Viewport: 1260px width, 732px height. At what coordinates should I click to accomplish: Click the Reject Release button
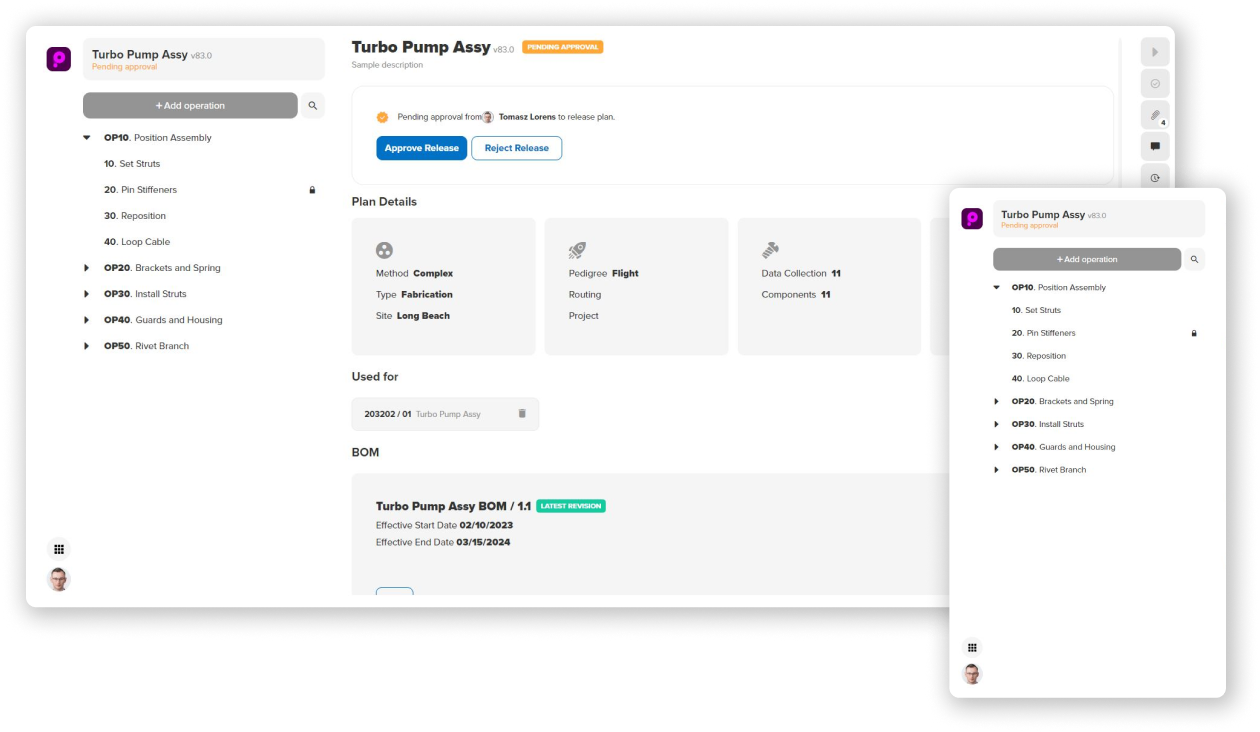pyautogui.click(x=516, y=148)
